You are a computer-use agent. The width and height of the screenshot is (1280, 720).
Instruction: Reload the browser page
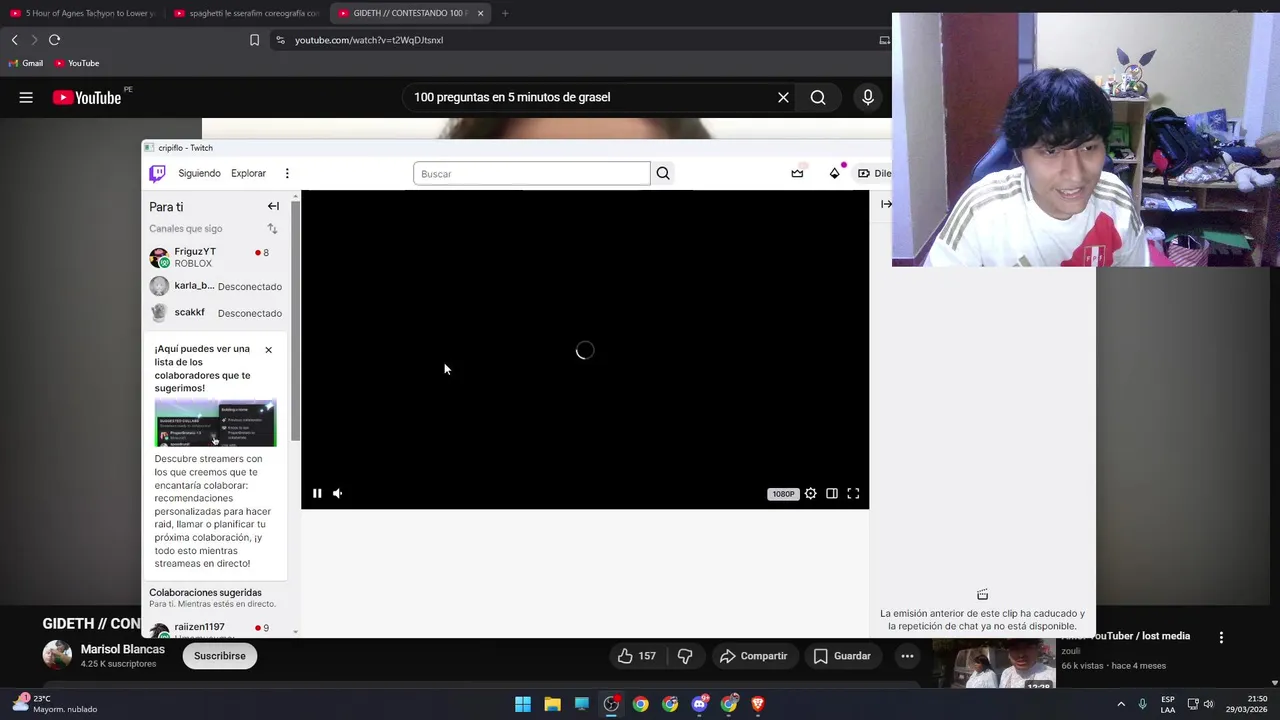click(54, 40)
